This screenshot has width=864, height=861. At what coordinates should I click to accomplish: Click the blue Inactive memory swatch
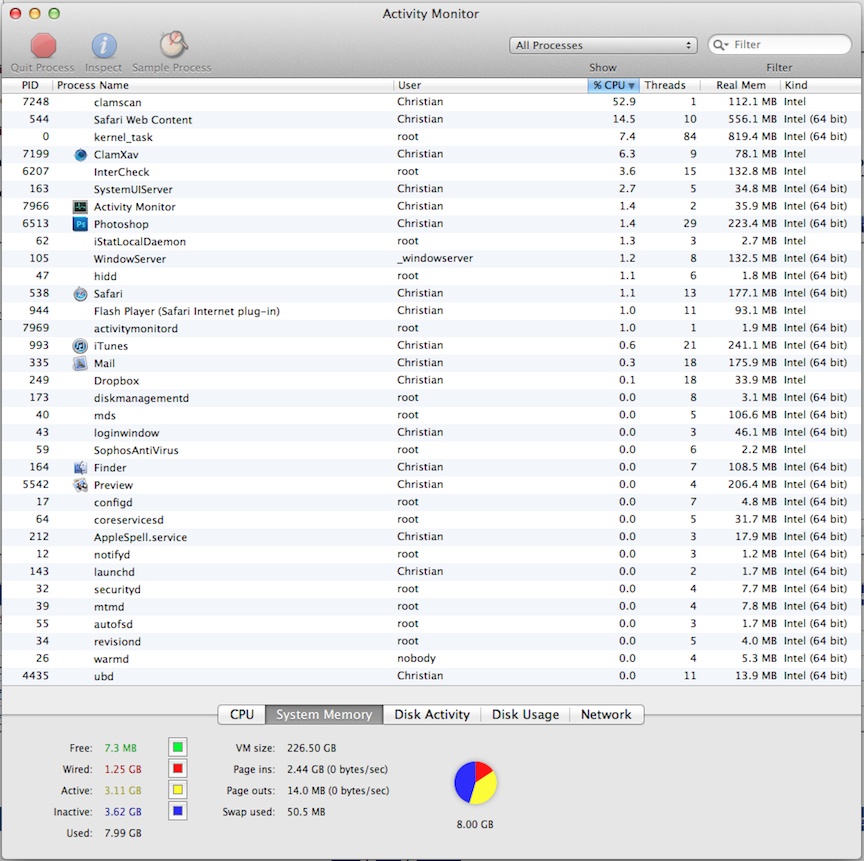pos(177,811)
